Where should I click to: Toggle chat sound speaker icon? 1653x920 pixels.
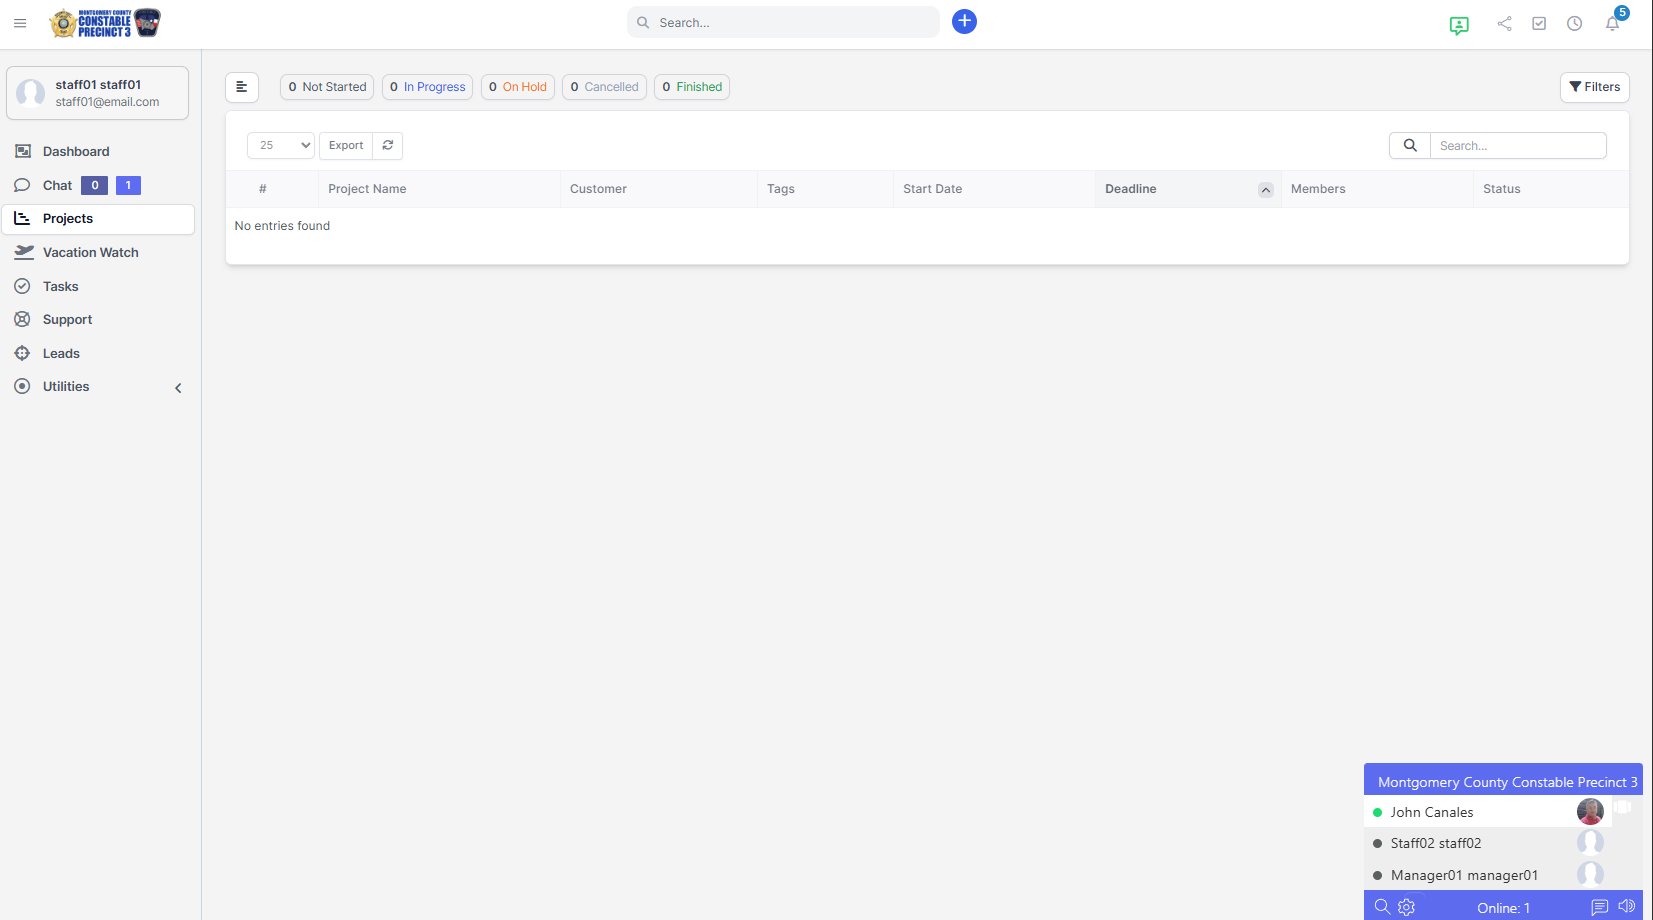point(1626,906)
